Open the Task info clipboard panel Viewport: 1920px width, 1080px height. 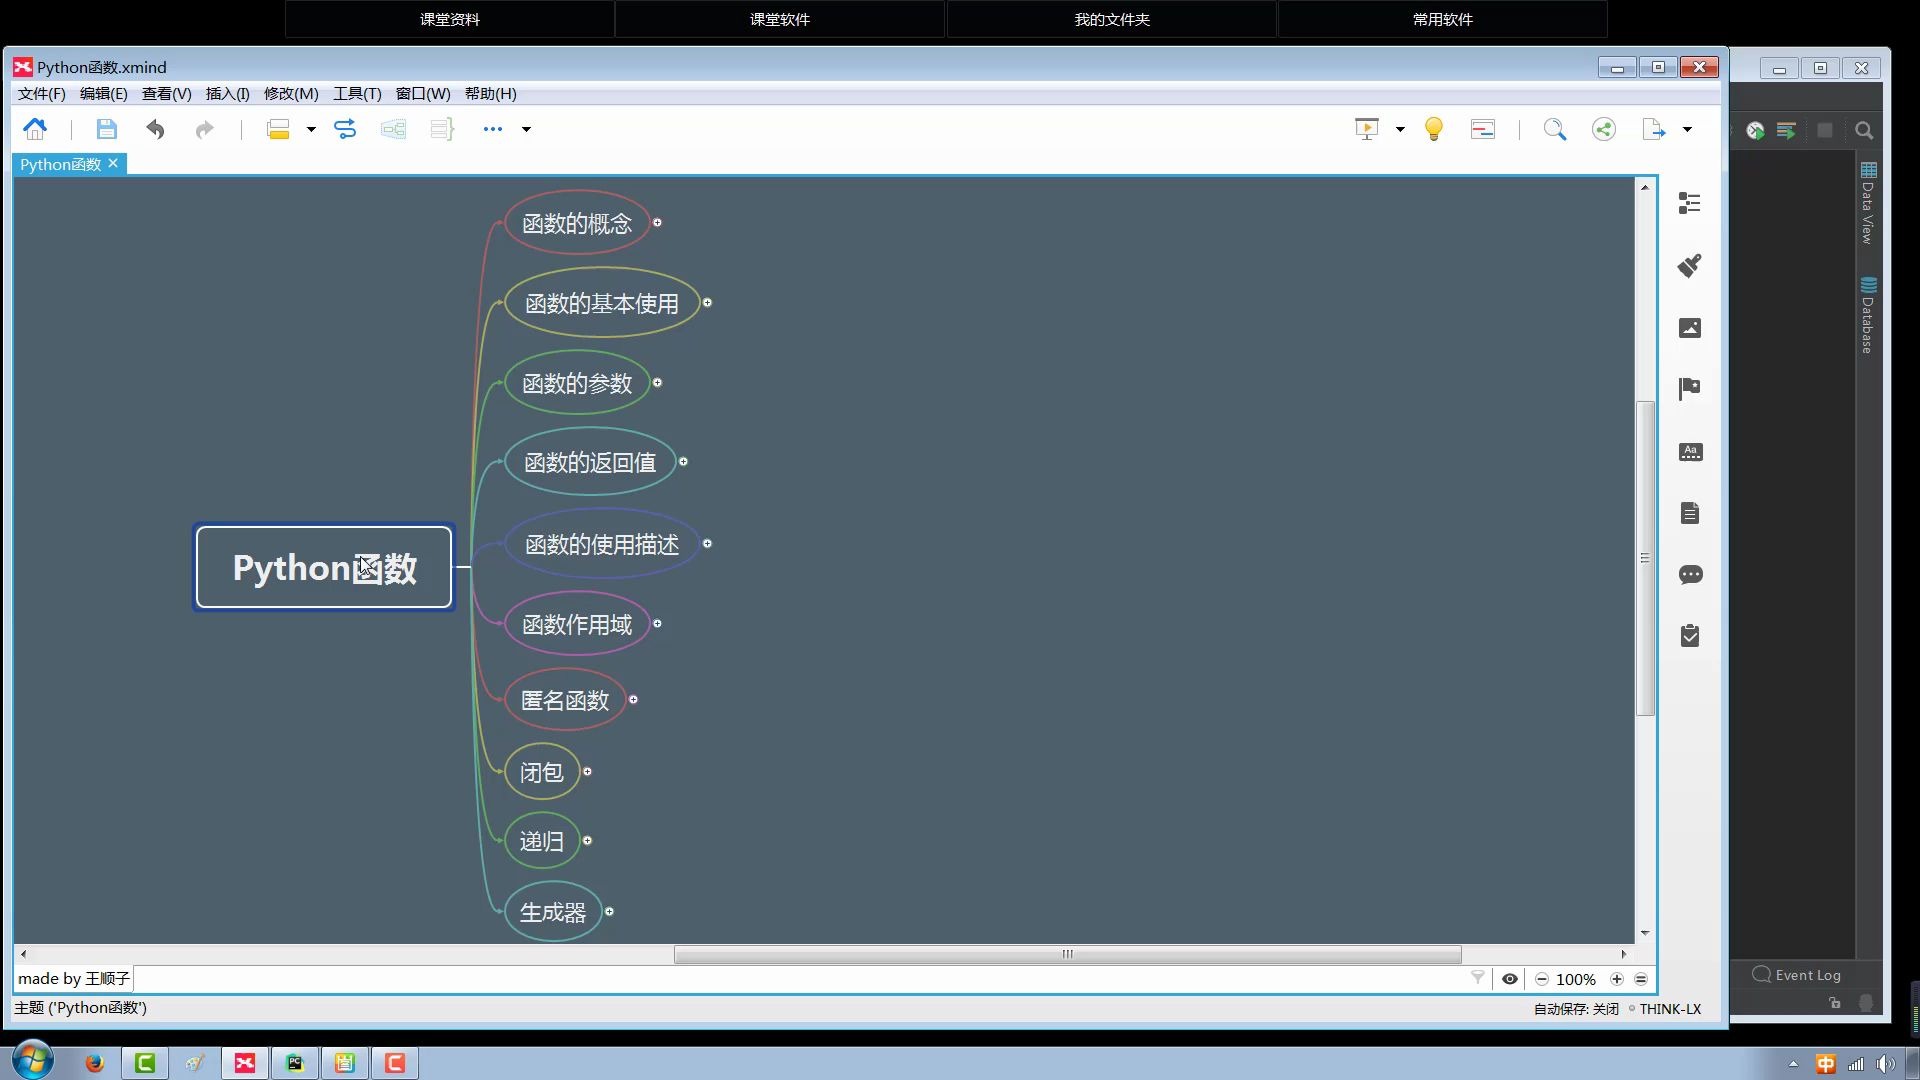click(1690, 636)
